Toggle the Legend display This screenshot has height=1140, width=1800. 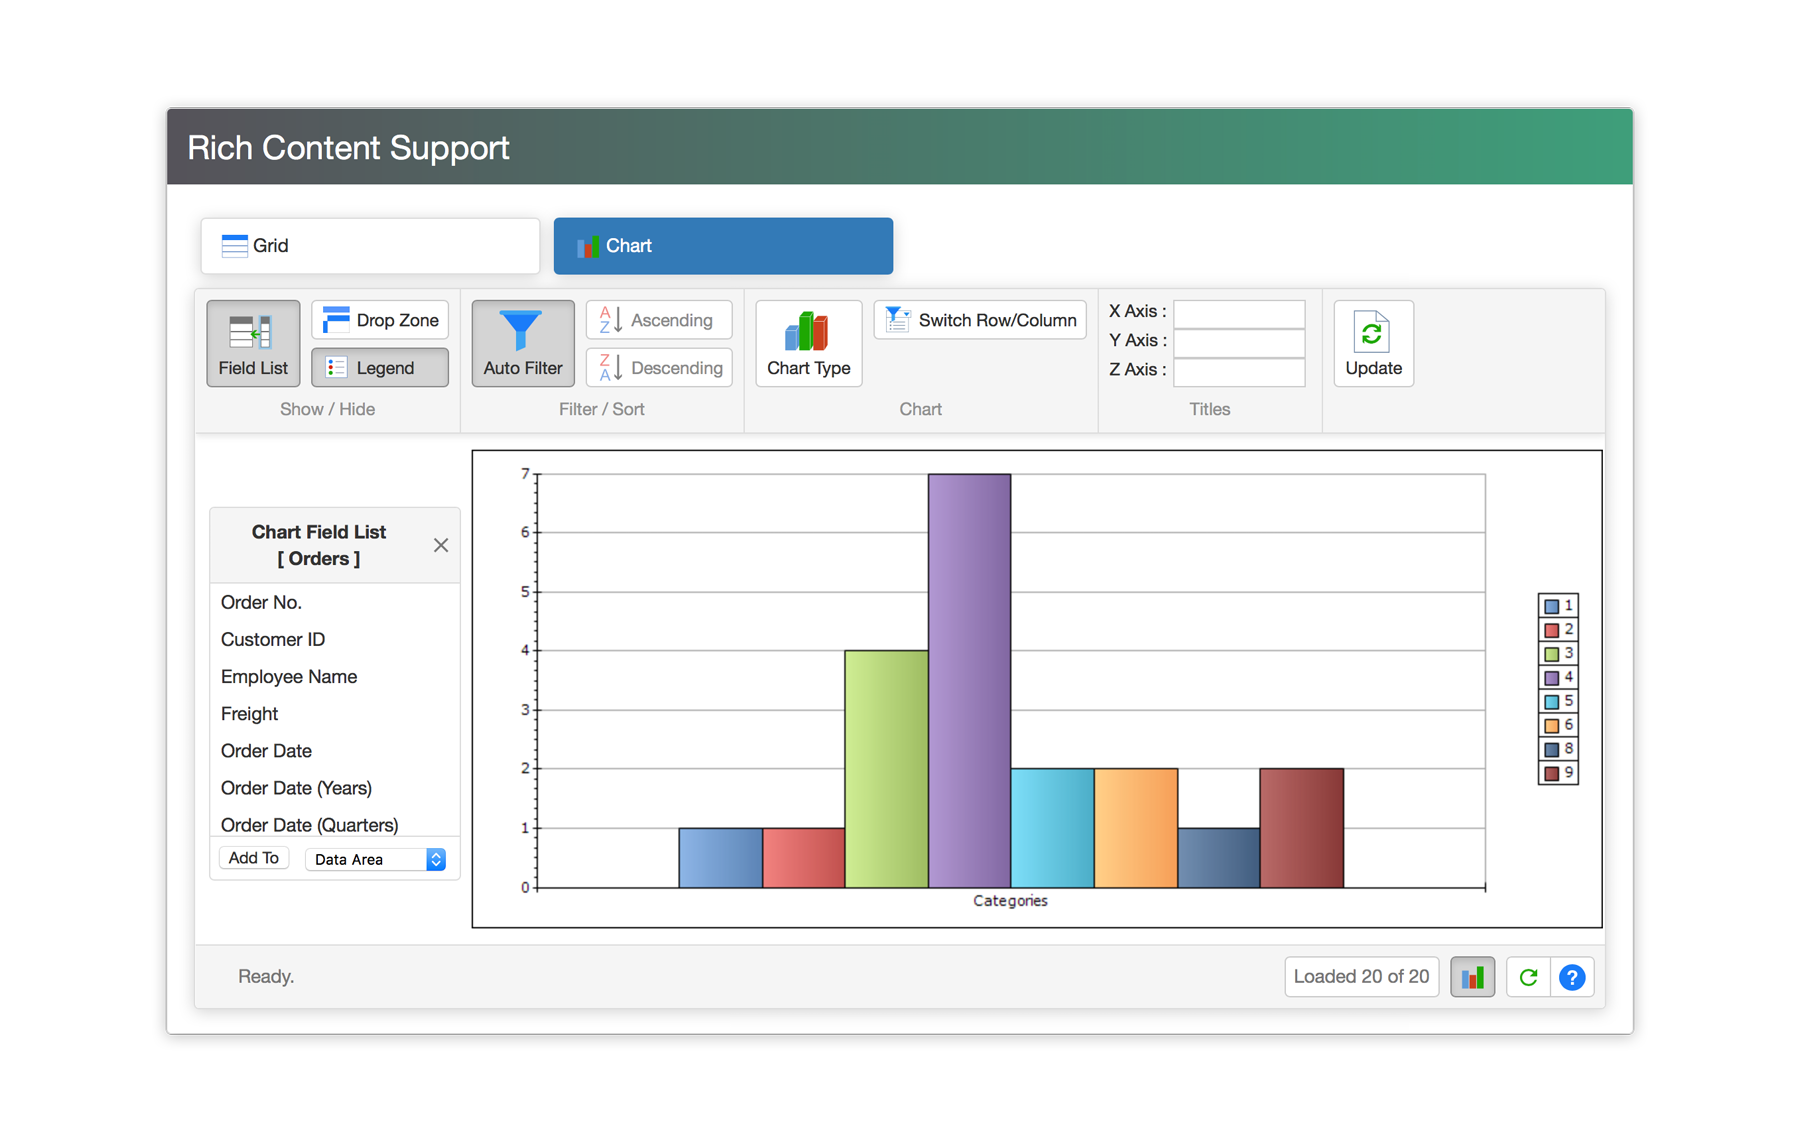pyautogui.click(x=379, y=368)
